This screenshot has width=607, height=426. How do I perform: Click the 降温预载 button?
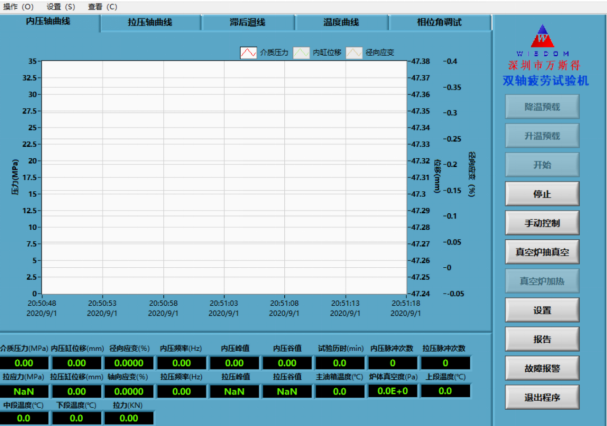tap(542, 106)
